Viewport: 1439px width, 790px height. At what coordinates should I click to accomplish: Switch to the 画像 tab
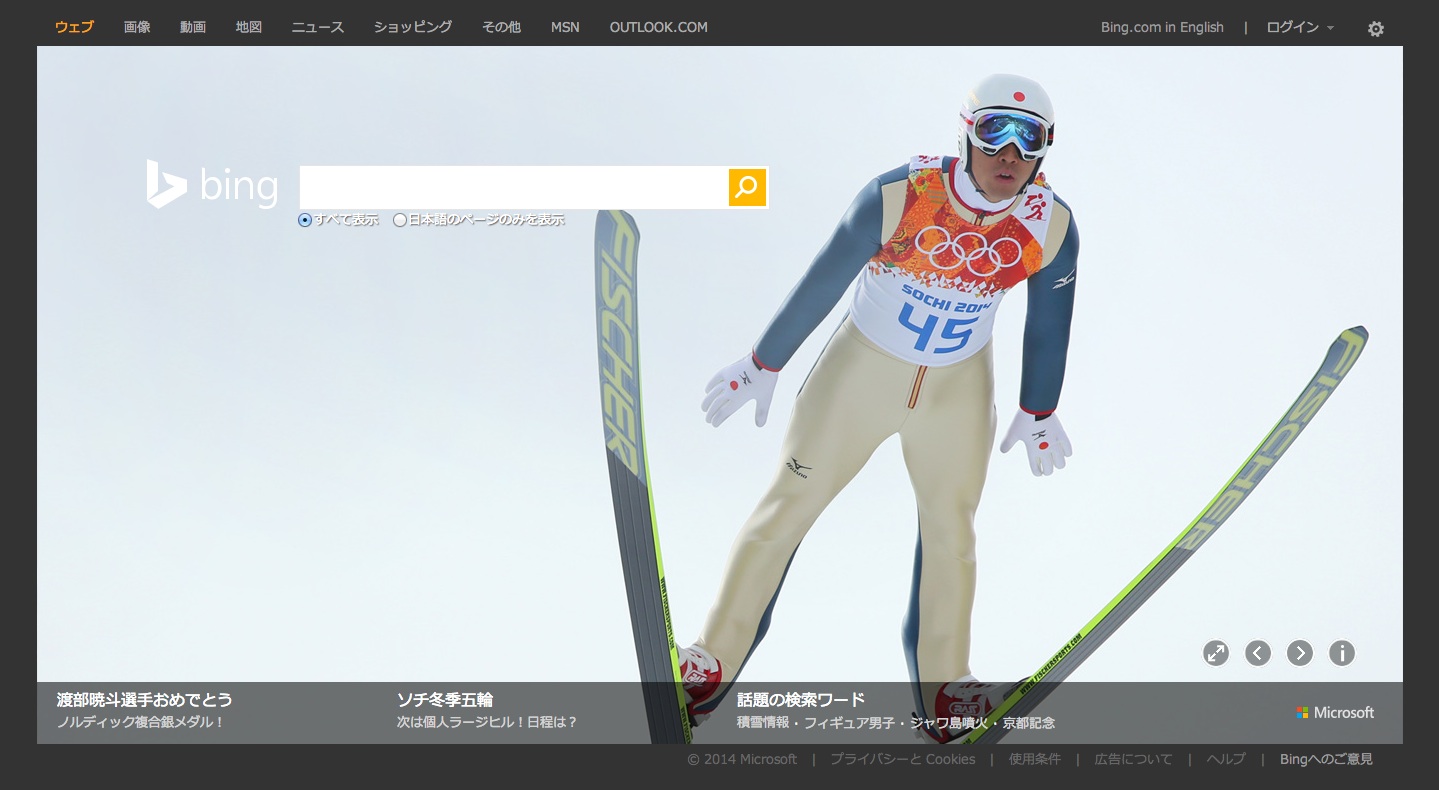[x=137, y=27]
